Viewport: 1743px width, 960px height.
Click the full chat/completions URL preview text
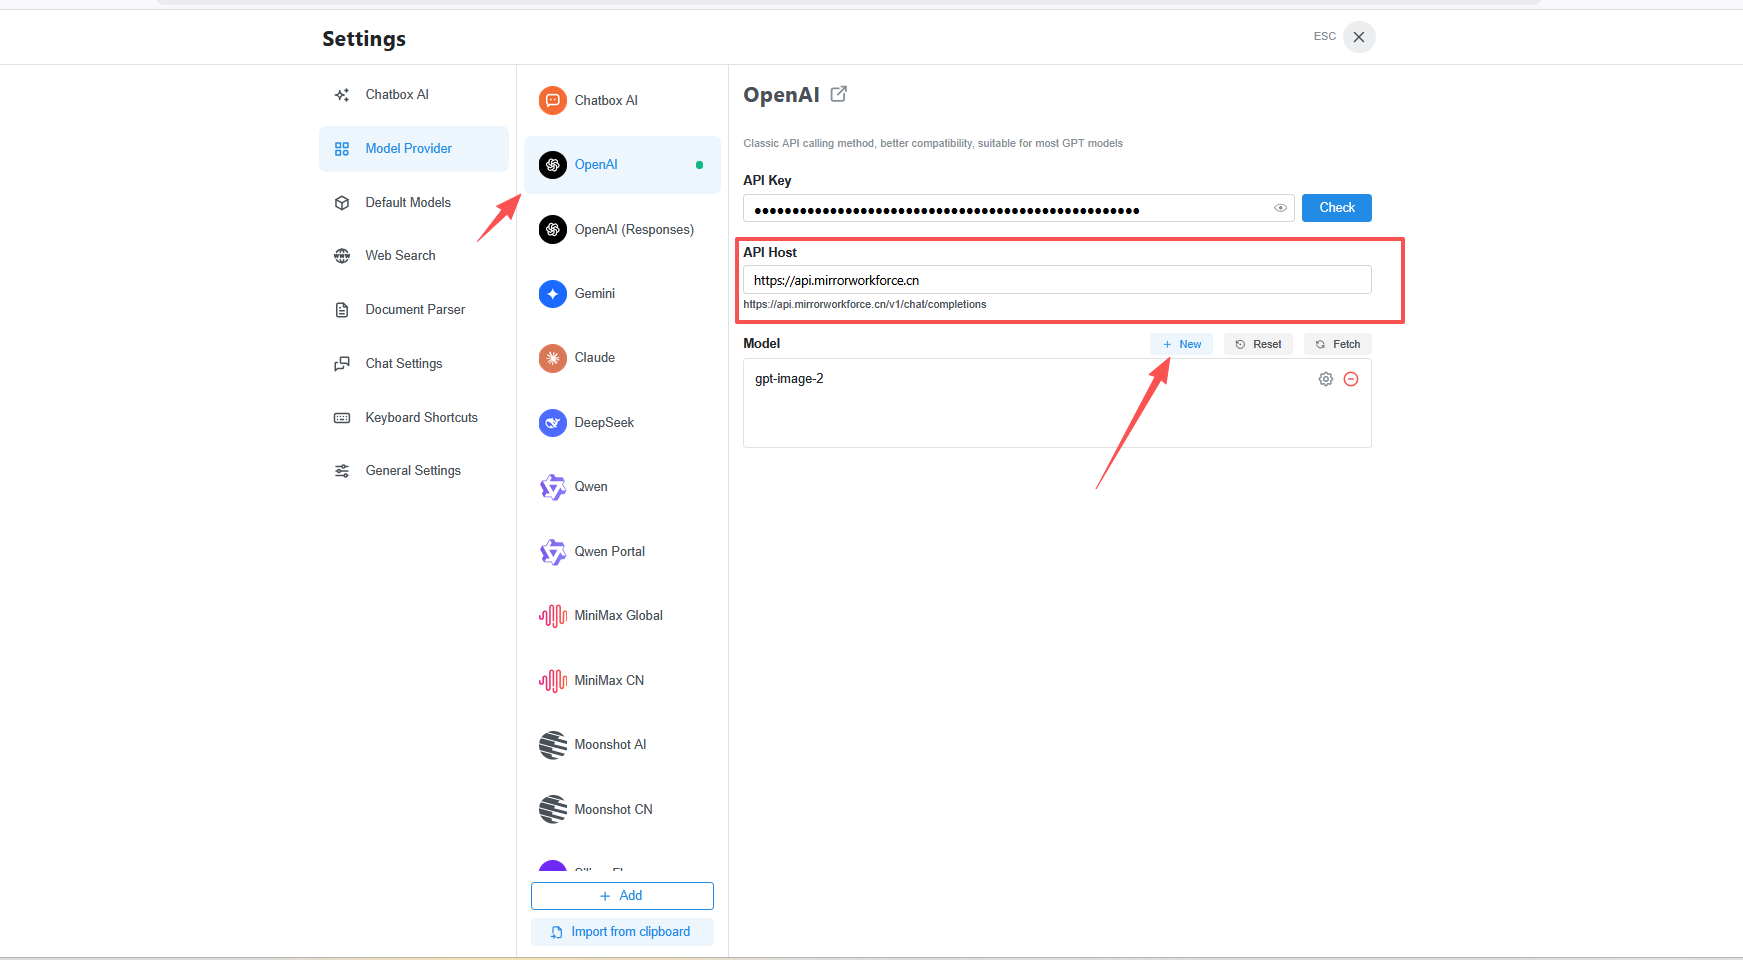tap(865, 305)
